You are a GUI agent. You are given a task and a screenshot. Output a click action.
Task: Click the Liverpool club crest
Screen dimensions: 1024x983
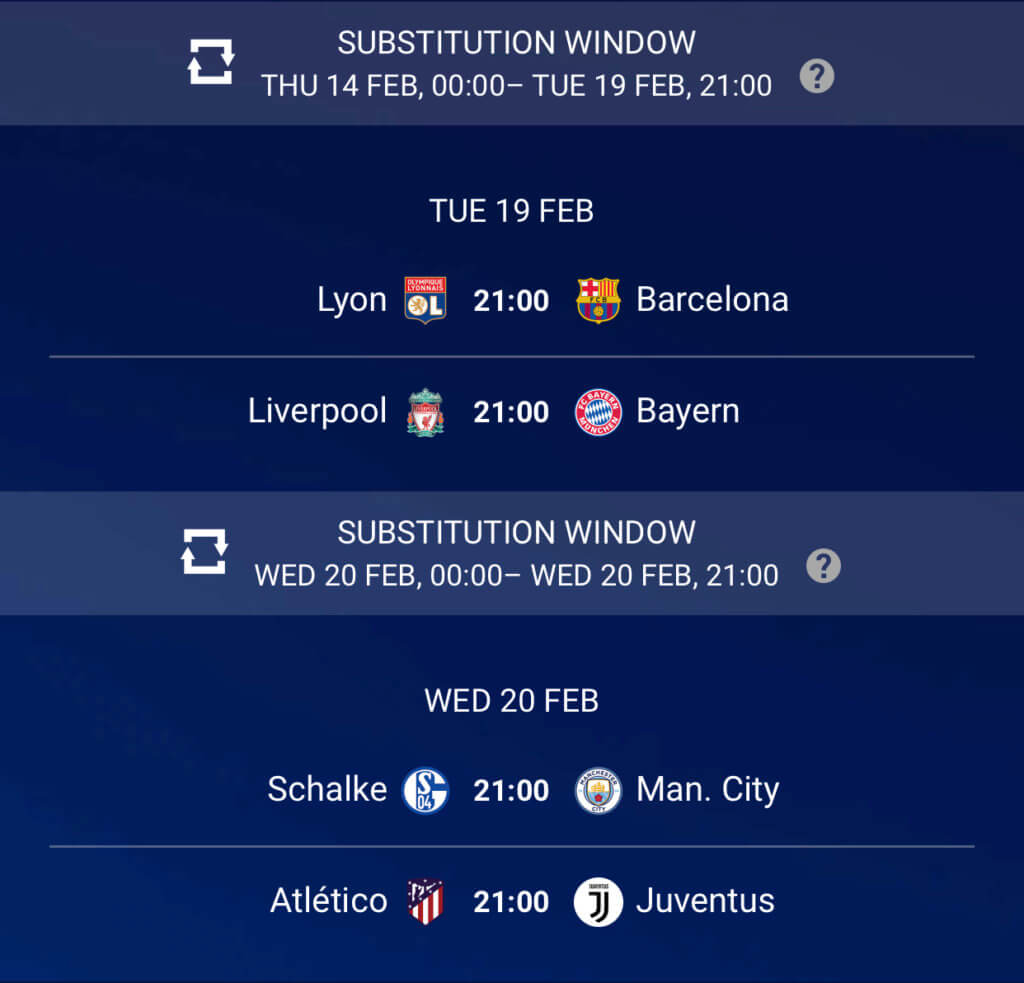tap(425, 412)
